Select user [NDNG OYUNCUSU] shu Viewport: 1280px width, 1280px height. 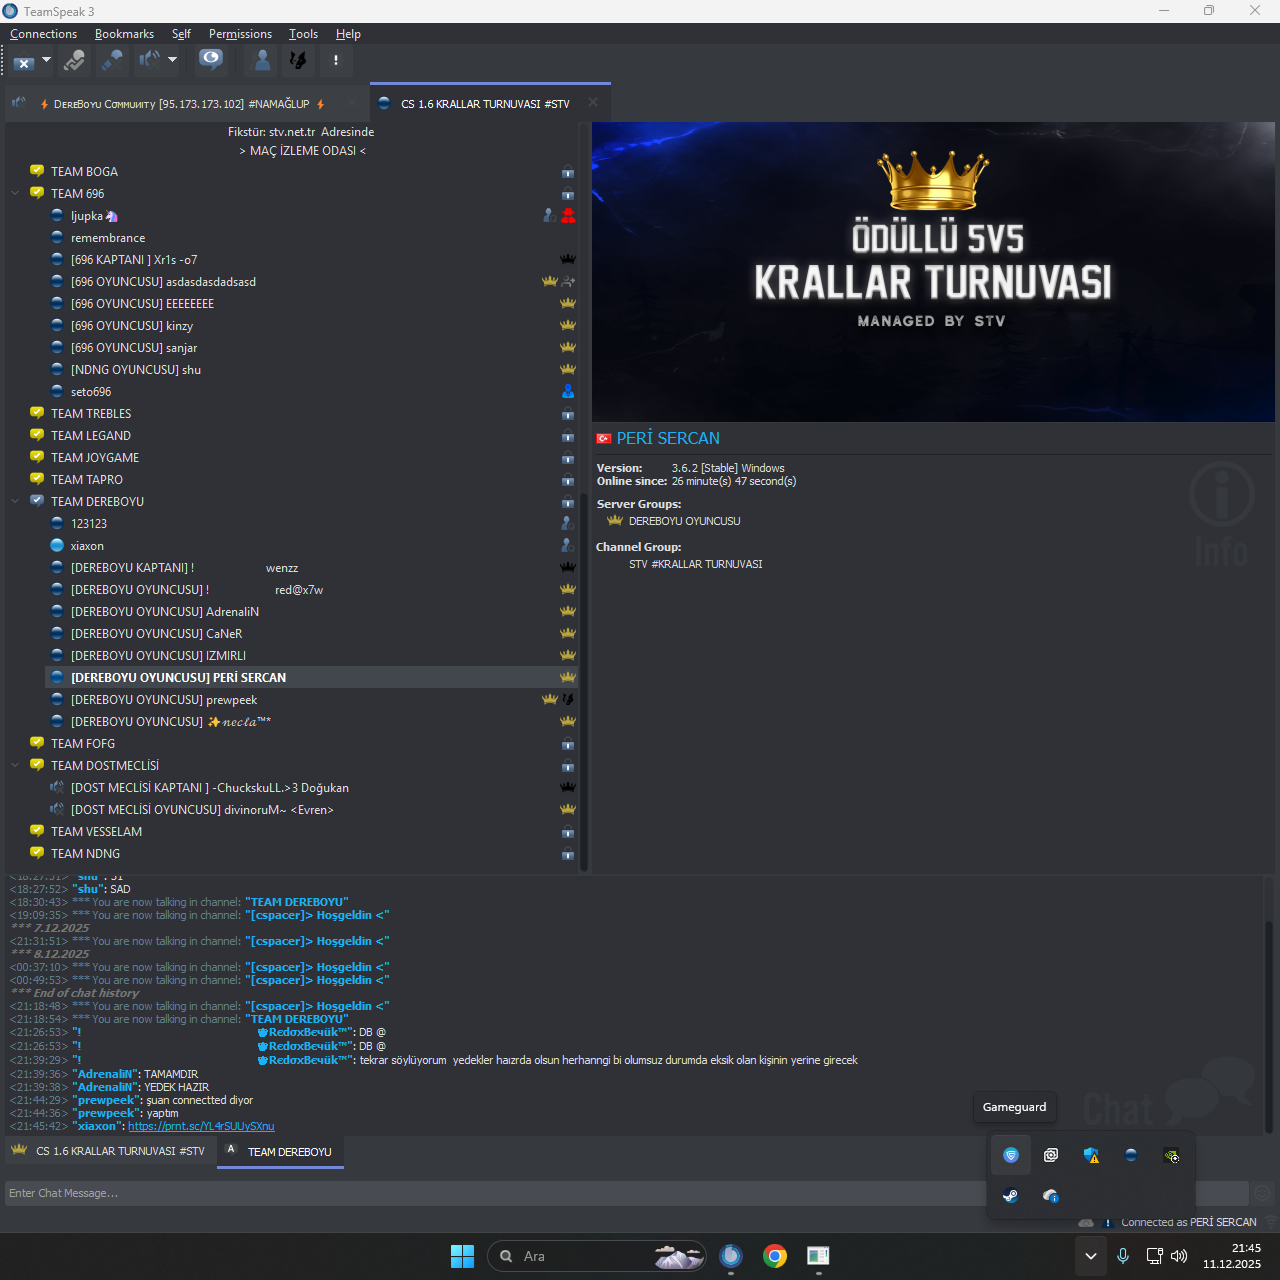click(136, 370)
